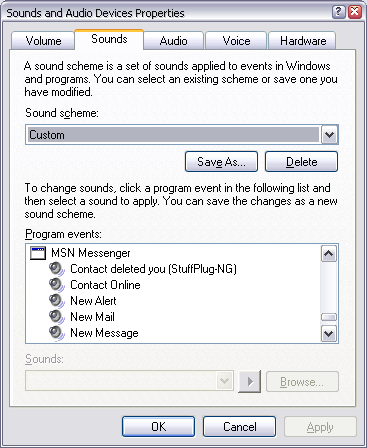367x448 pixels.
Task: Switch to the Volume tab
Action: click(43, 41)
